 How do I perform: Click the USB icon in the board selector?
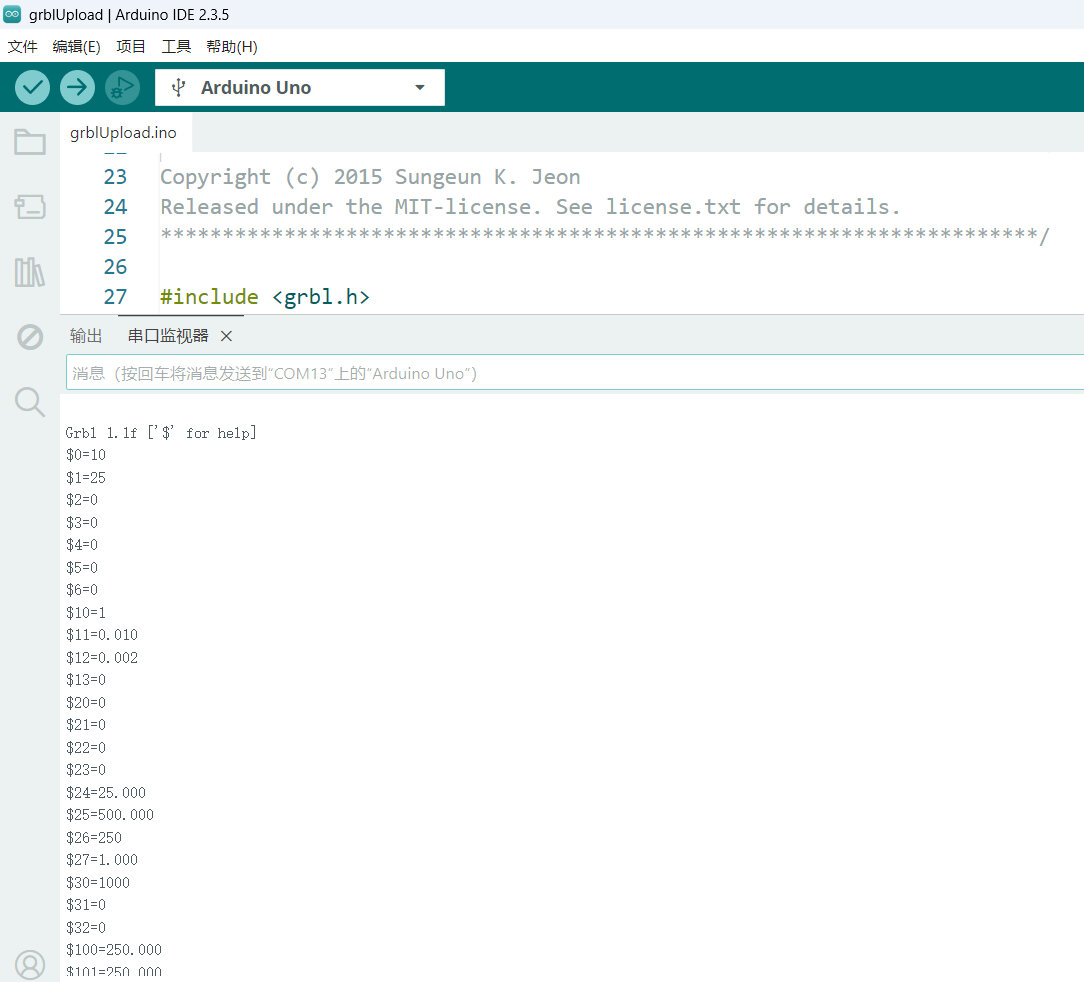178,88
